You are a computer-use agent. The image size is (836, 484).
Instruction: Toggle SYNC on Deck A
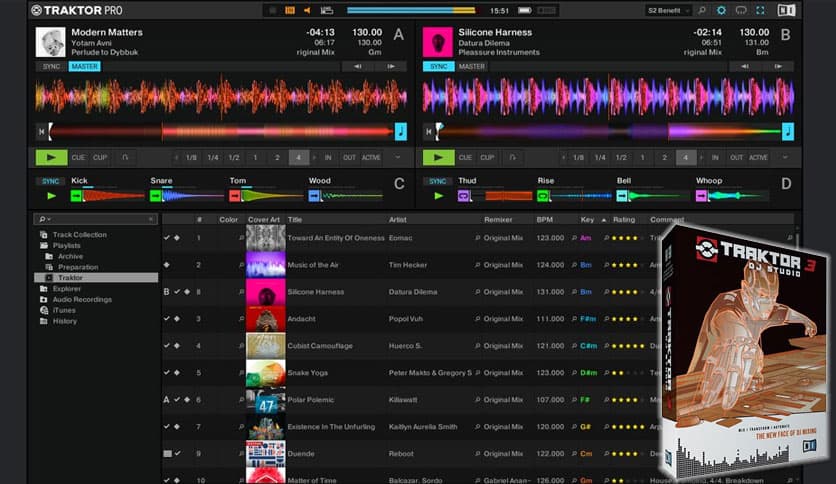pos(51,67)
